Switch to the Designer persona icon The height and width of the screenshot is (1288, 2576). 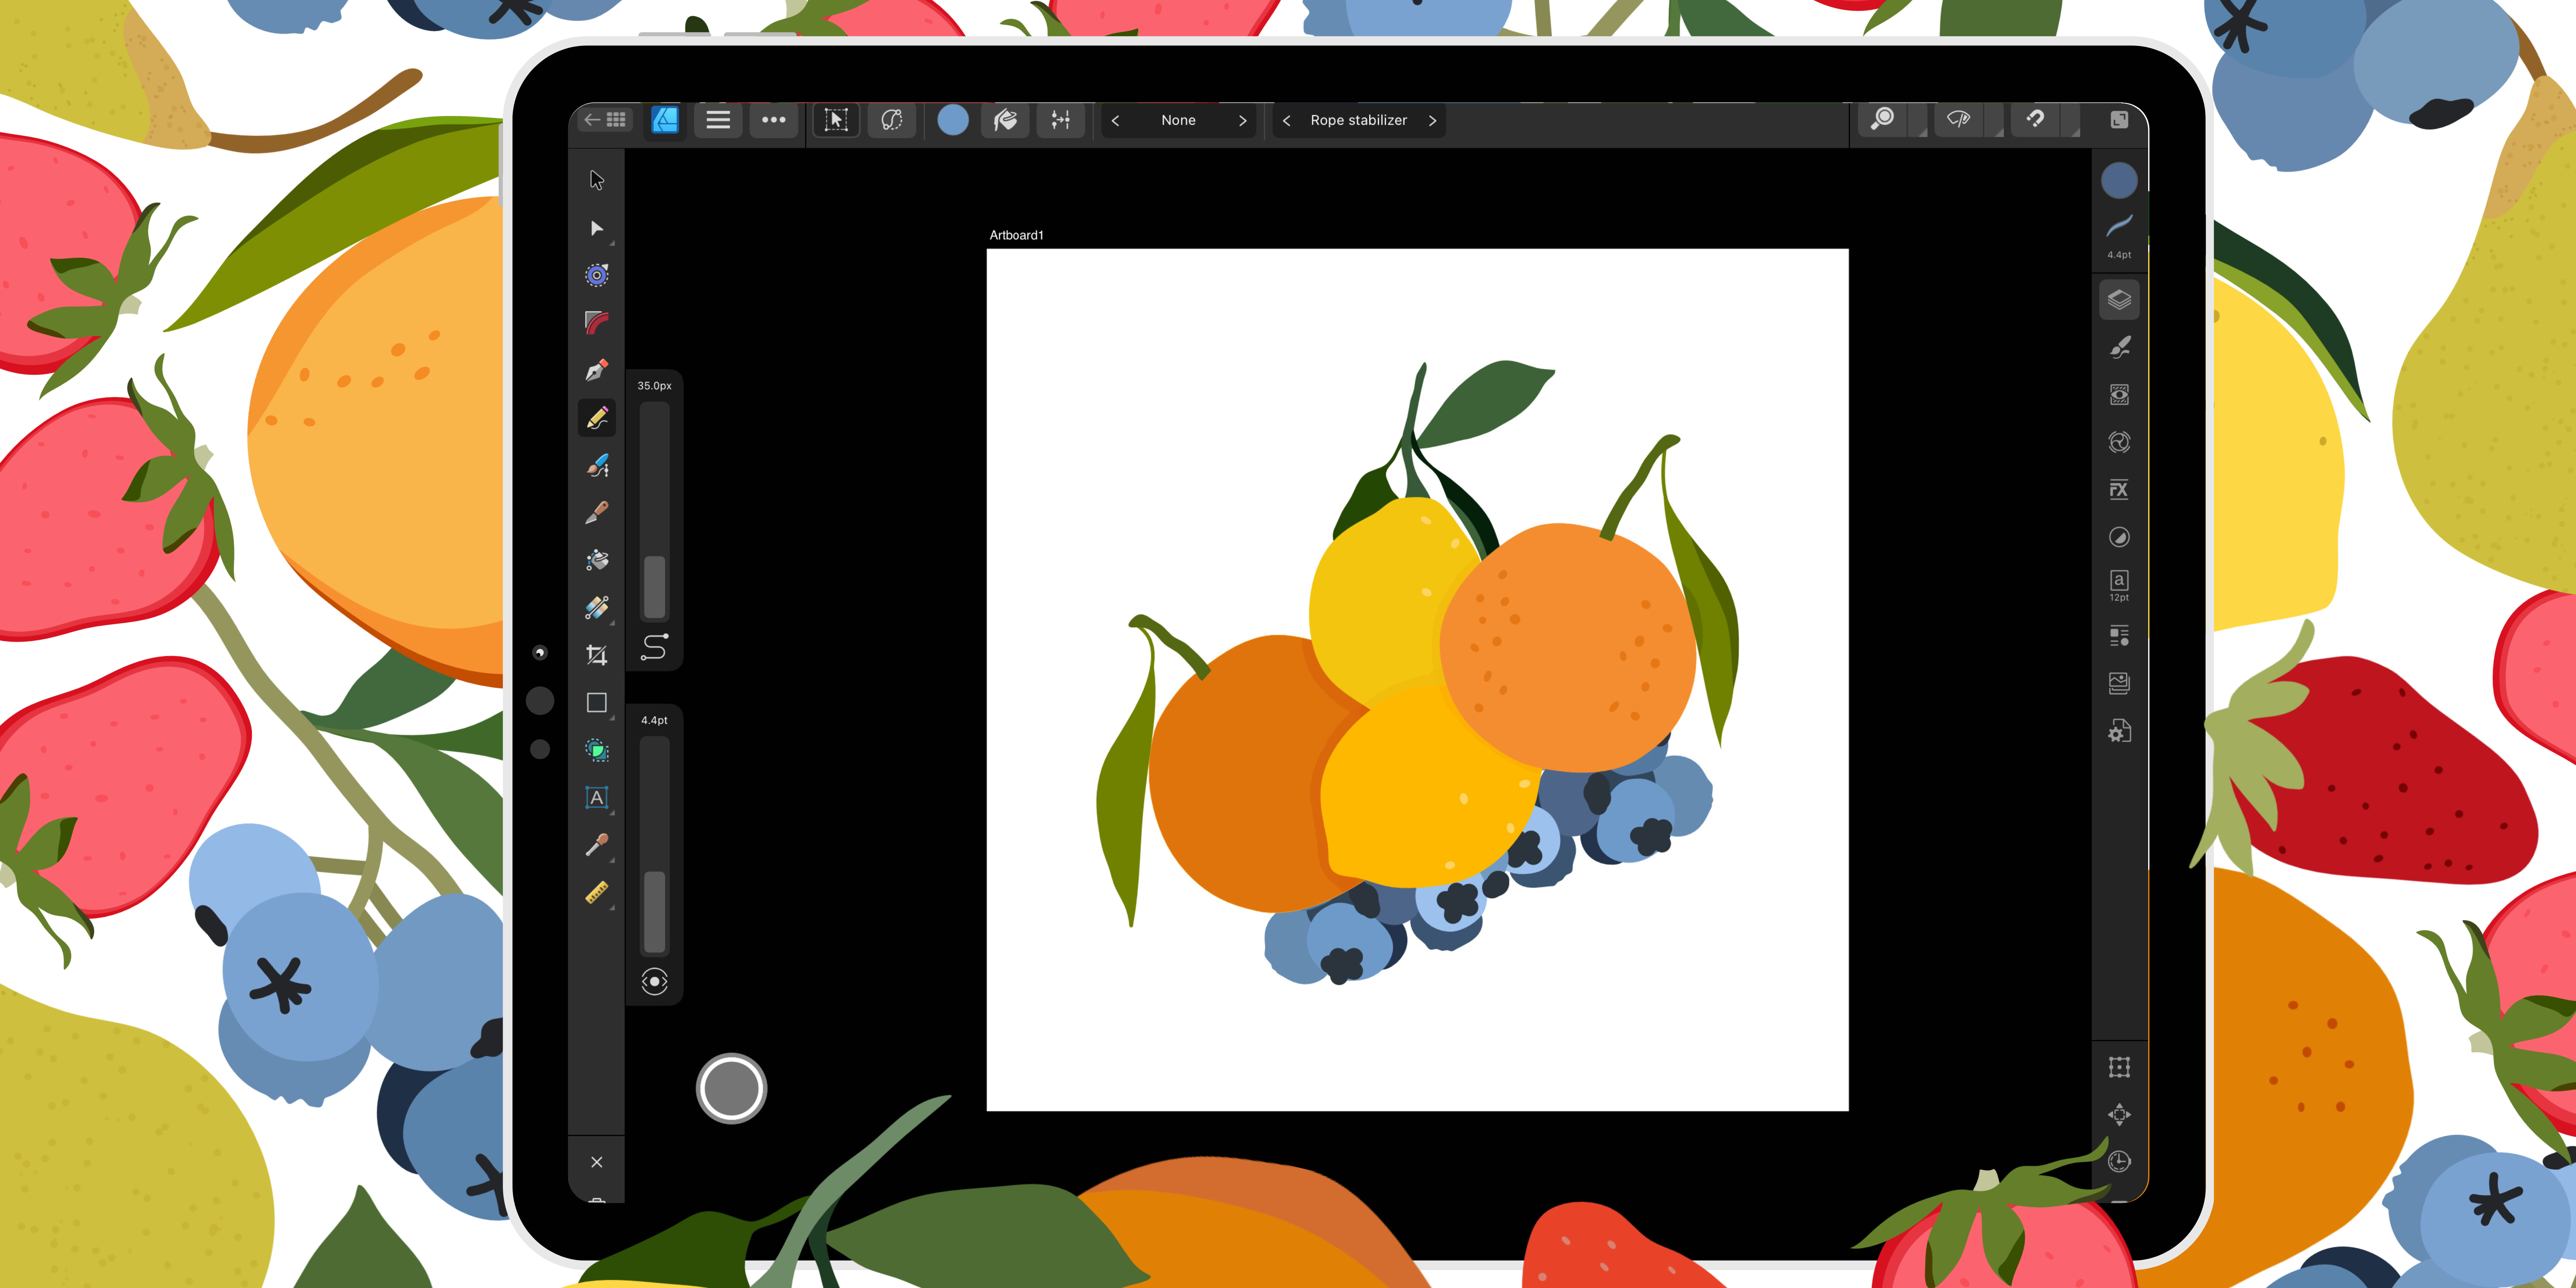click(x=664, y=120)
